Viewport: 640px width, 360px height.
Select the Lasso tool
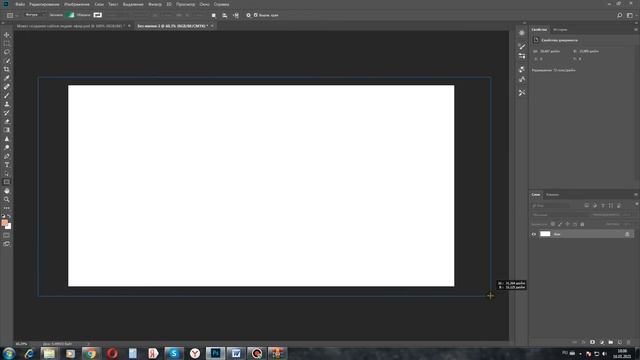pos(7,52)
